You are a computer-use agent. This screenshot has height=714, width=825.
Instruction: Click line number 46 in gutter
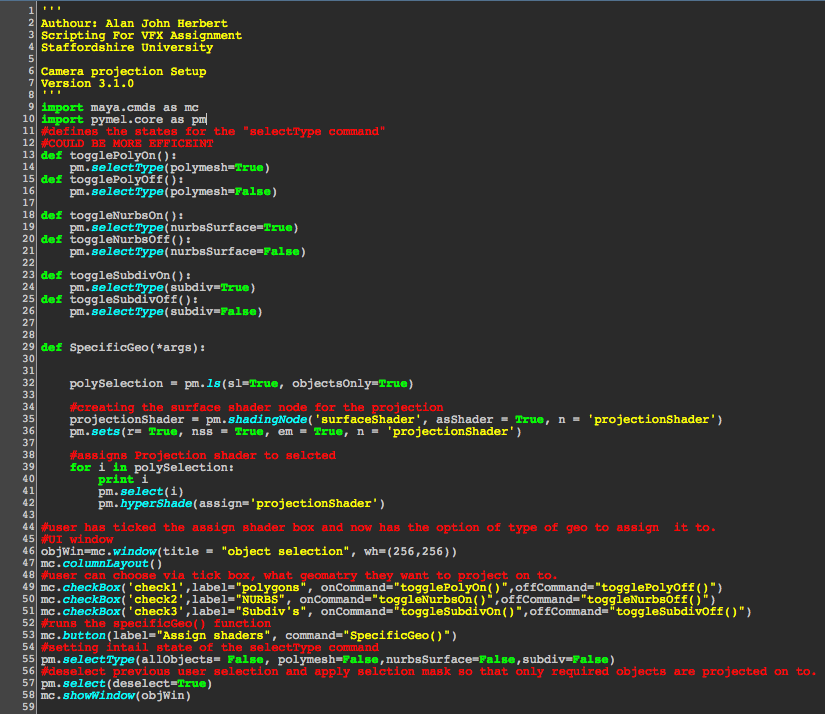click(28, 551)
